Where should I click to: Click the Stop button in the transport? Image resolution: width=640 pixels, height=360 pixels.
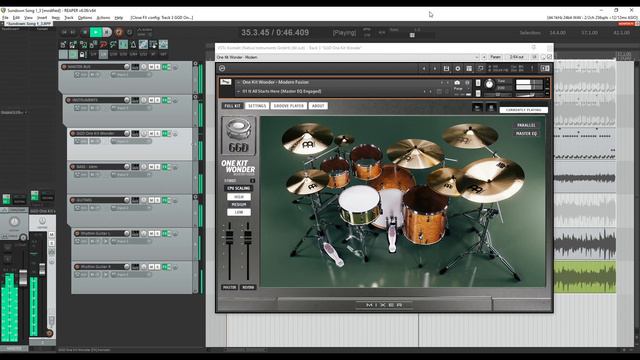click(x=85, y=32)
